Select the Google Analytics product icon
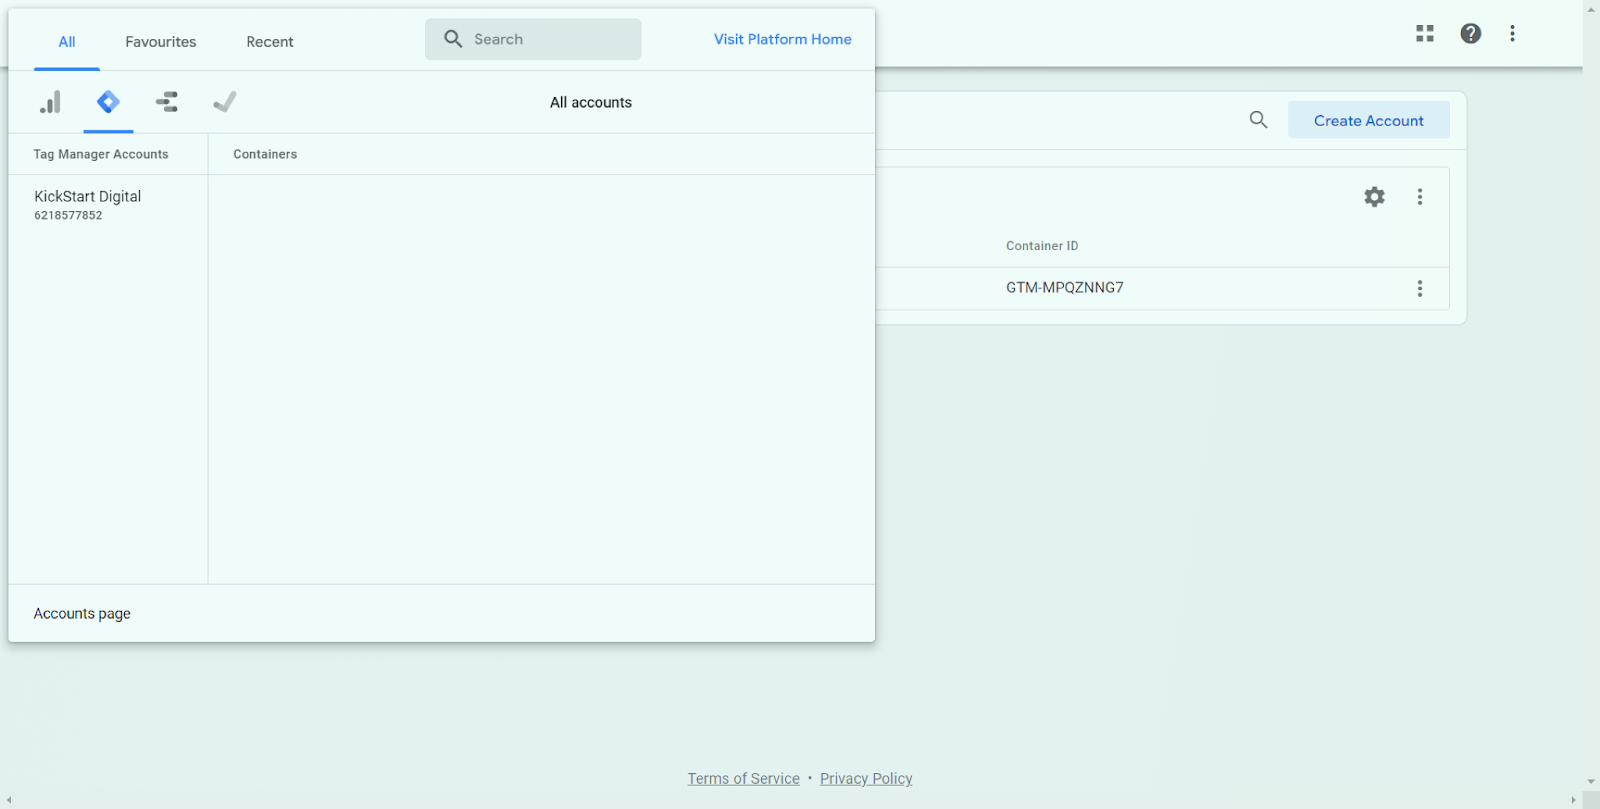Image resolution: width=1600 pixels, height=809 pixels. click(50, 102)
